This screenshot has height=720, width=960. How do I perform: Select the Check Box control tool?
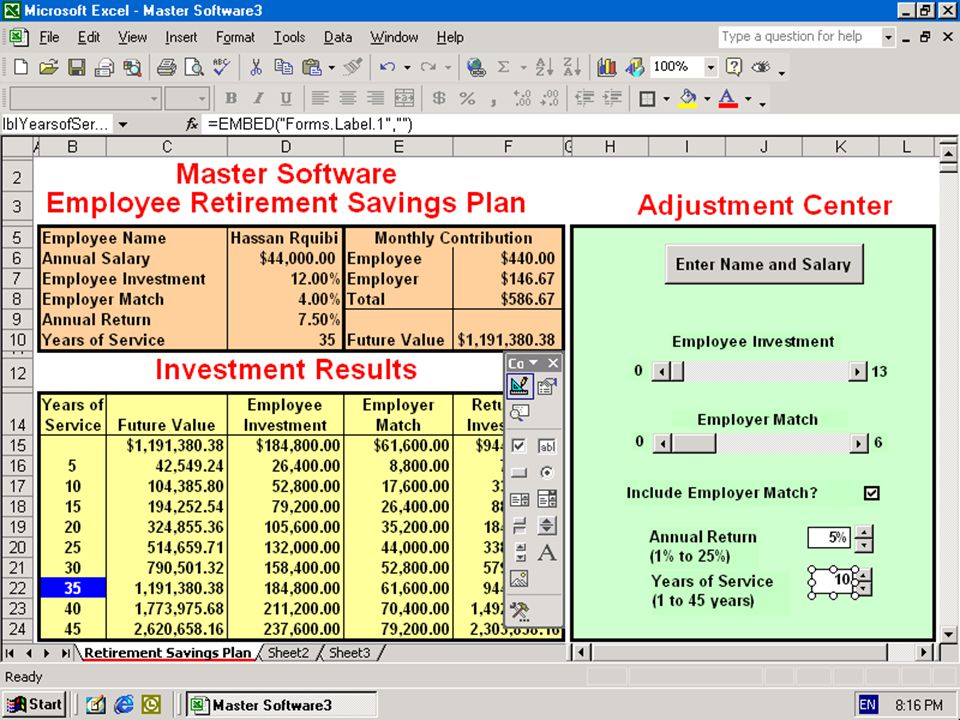(x=519, y=446)
